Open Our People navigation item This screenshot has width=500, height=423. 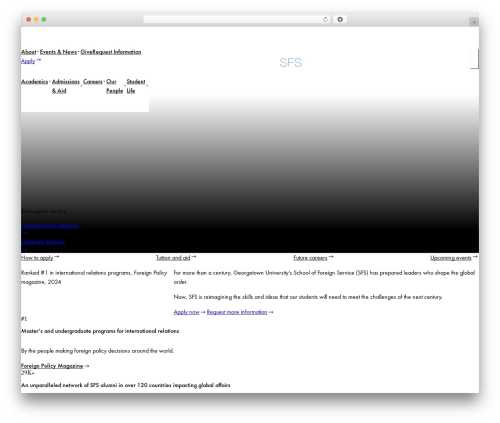[115, 86]
